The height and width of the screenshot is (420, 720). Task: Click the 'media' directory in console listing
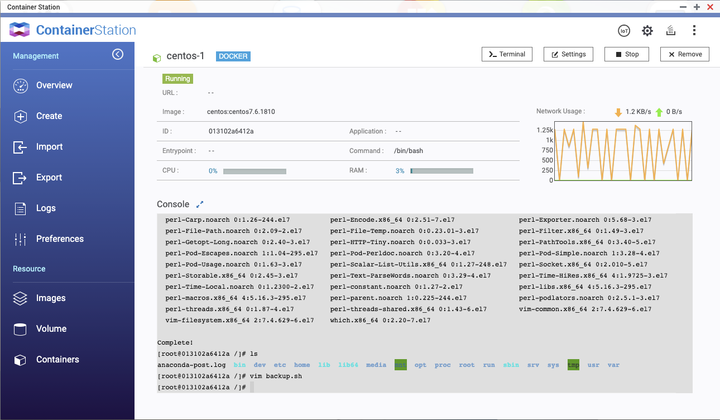[376, 365]
